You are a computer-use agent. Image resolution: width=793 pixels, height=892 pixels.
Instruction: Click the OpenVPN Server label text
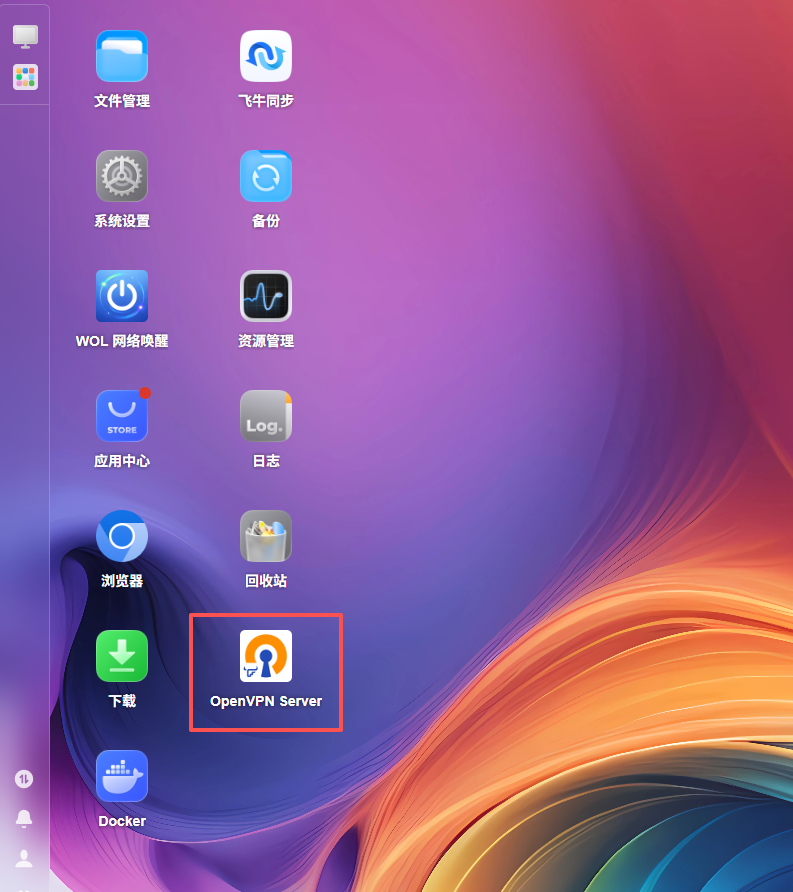point(266,701)
